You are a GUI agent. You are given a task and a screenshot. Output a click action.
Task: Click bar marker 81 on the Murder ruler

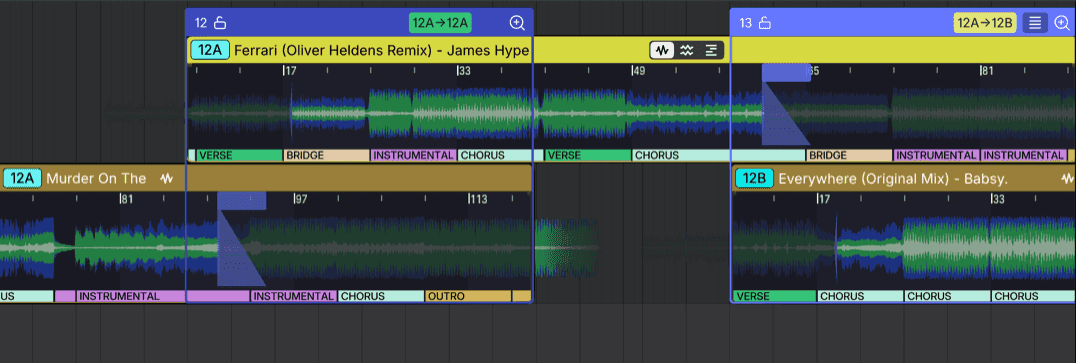126,199
